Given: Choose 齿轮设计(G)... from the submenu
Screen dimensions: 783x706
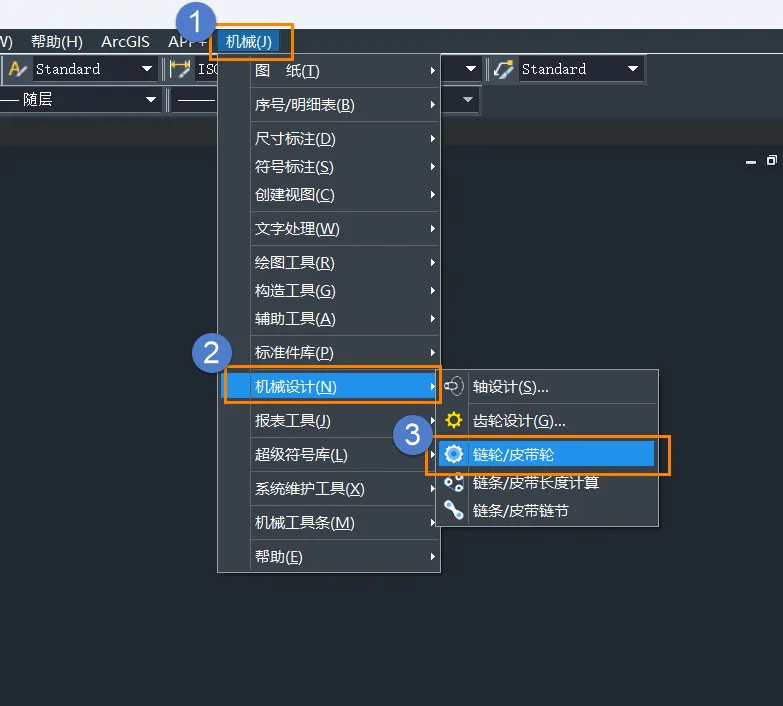Looking at the screenshot, I should click(x=547, y=420).
